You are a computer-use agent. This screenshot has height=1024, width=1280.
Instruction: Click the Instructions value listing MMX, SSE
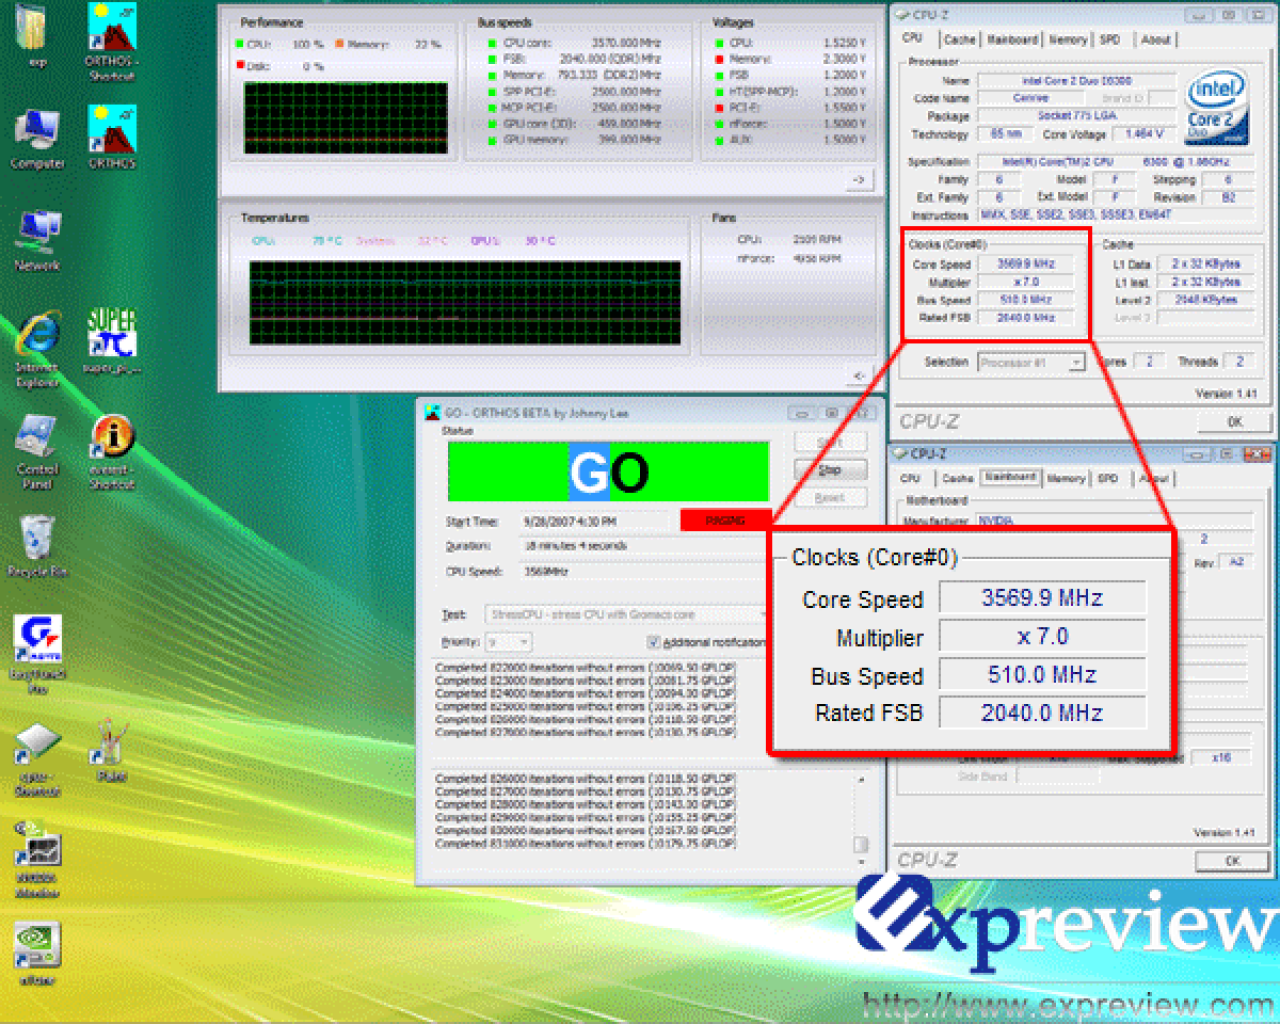(1117, 215)
